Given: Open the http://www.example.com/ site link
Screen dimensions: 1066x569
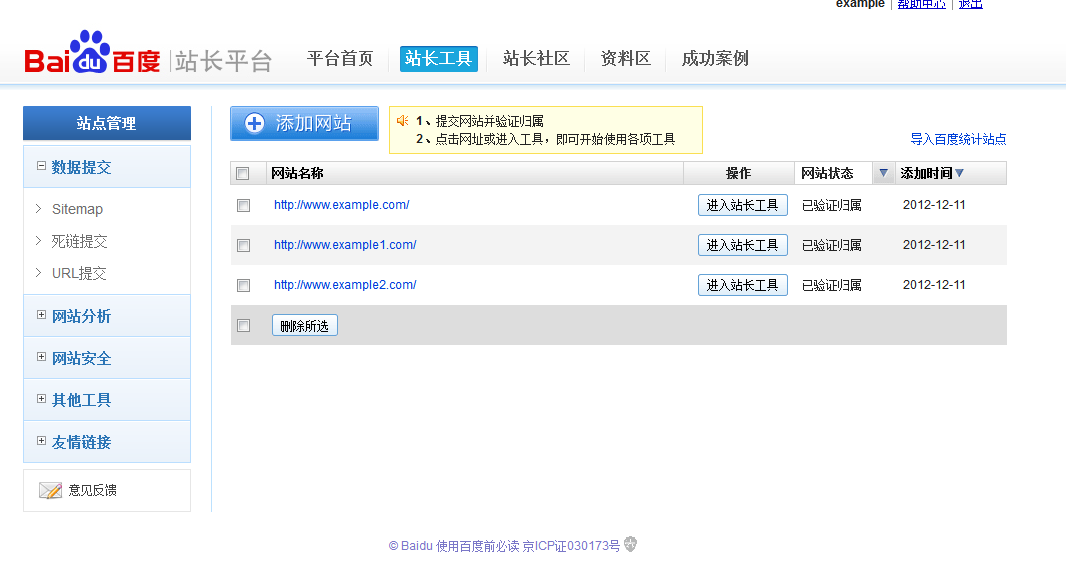Looking at the screenshot, I should coord(341,205).
